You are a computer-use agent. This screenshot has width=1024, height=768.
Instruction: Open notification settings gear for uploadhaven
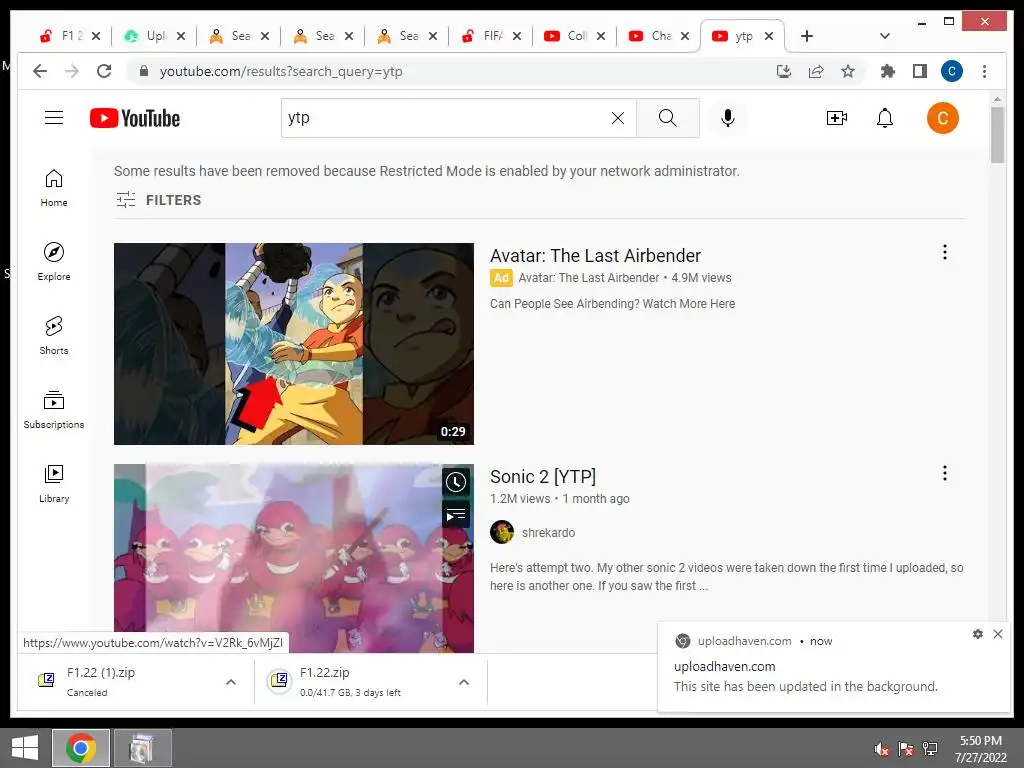[978, 634]
